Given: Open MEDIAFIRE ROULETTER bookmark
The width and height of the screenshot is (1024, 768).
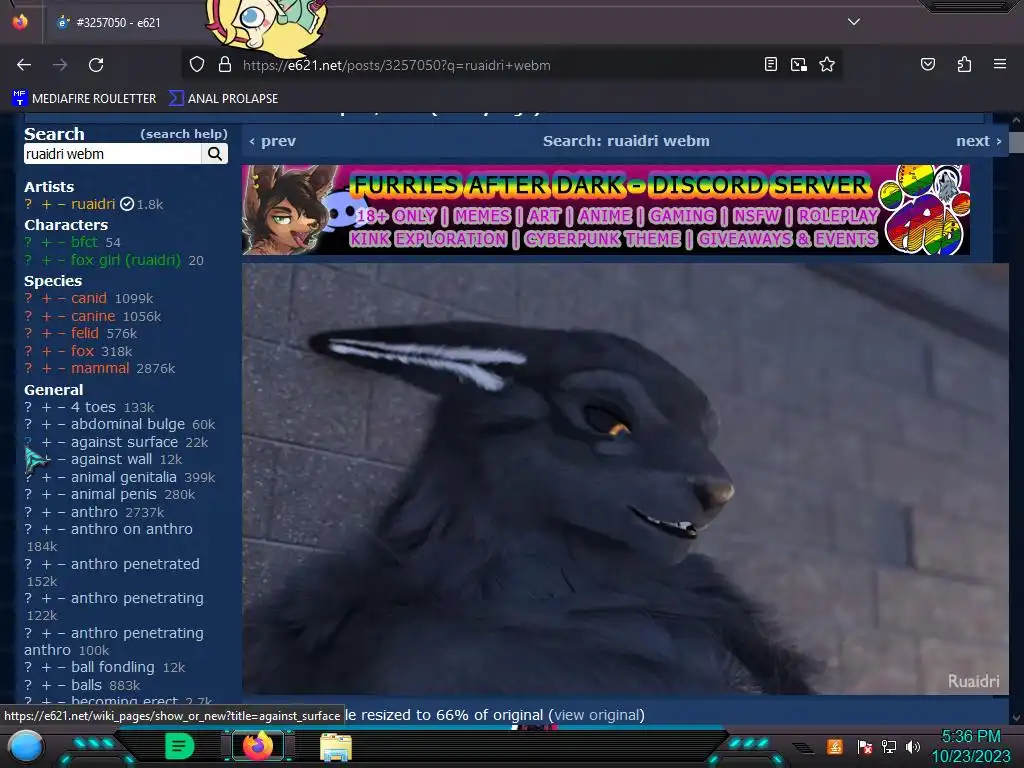Looking at the screenshot, I should pos(84,99).
